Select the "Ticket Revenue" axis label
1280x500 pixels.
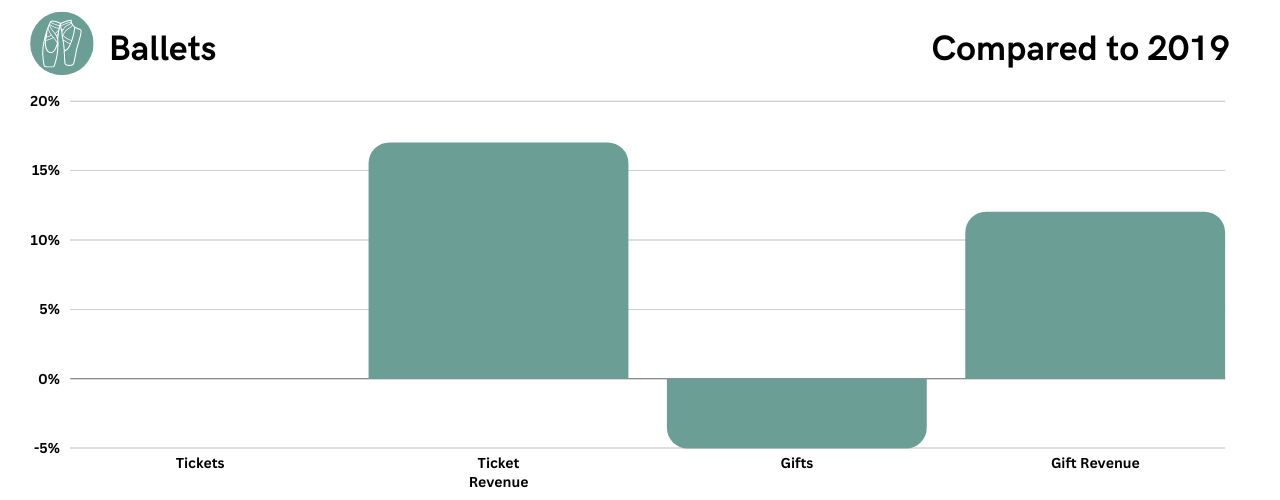tap(498, 472)
